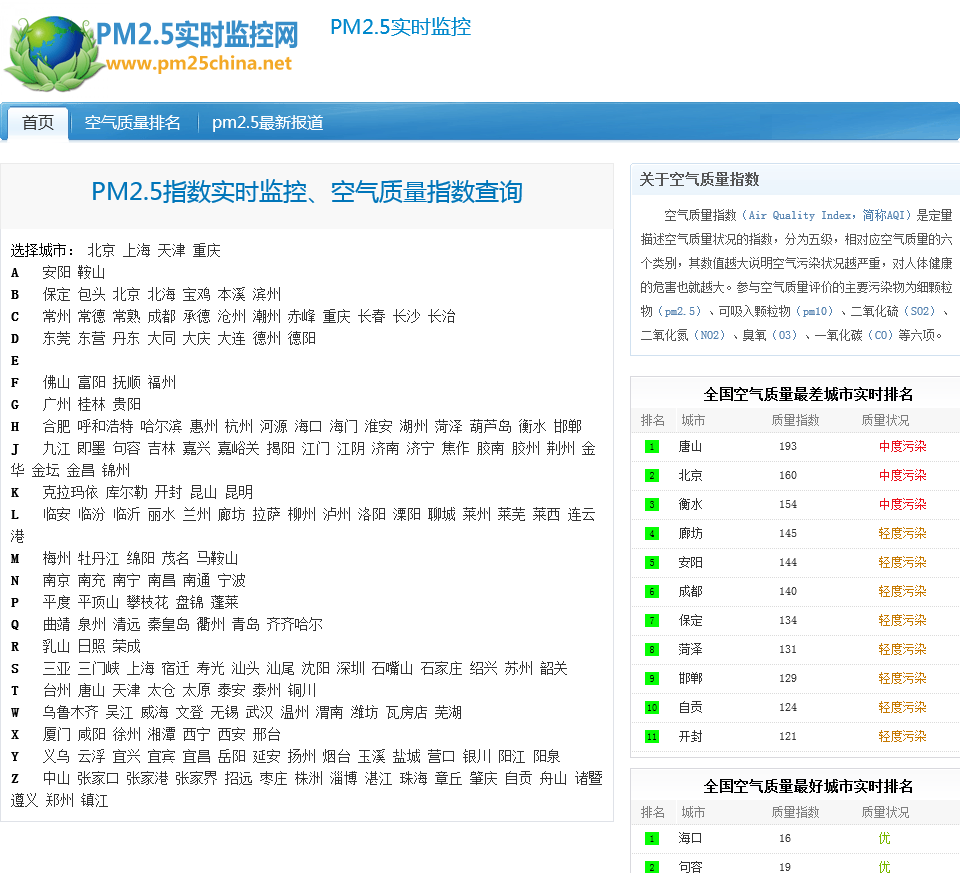Choose 鞍山 under letter A
The image size is (960, 873).
pos(91,272)
